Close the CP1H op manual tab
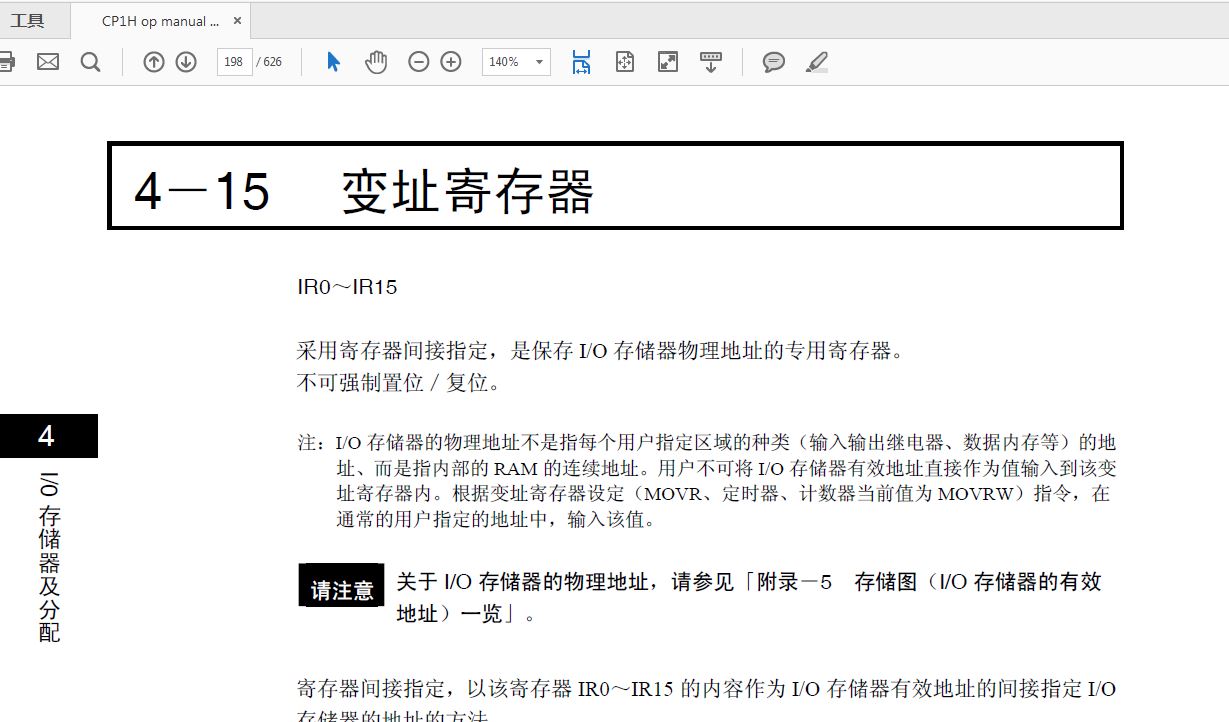The image size is (1229, 722). point(237,21)
